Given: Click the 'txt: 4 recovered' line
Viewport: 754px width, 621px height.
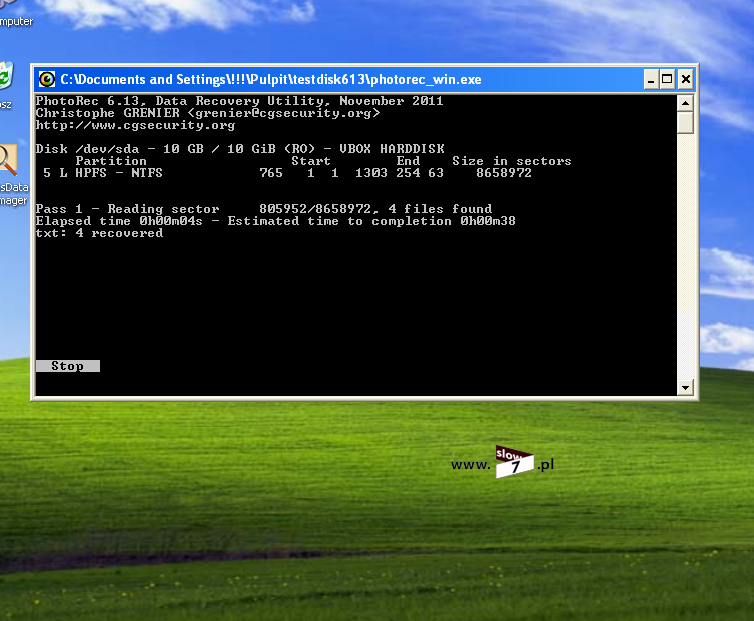Looking at the screenshot, I should [x=100, y=233].
